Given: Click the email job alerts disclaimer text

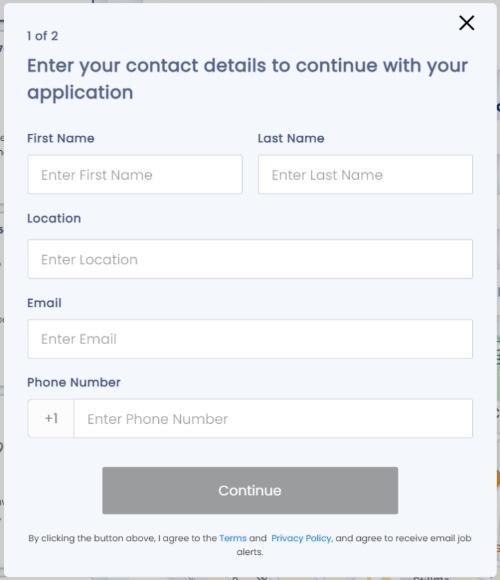Looking at the screenshot, I should (250, 545).
